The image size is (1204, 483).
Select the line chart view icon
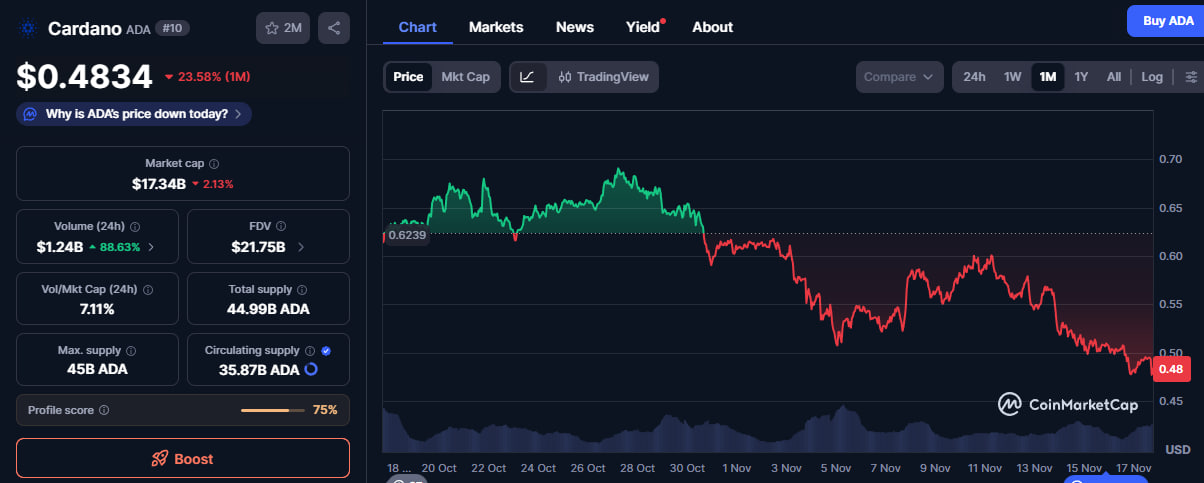528,77
